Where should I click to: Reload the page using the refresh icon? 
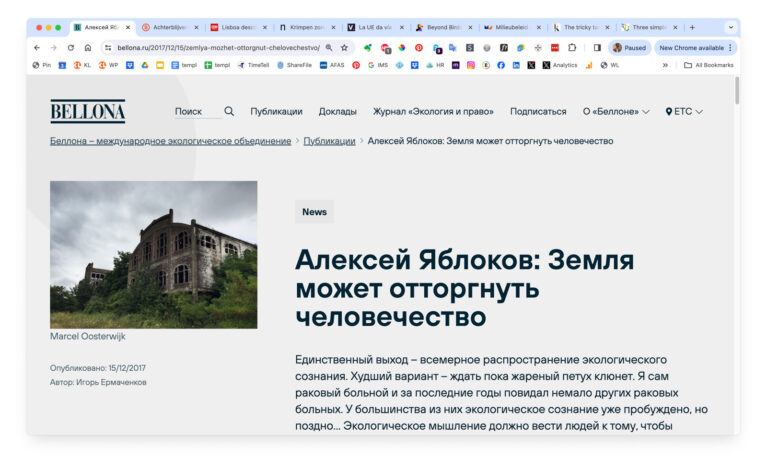(x=70, y=47)
